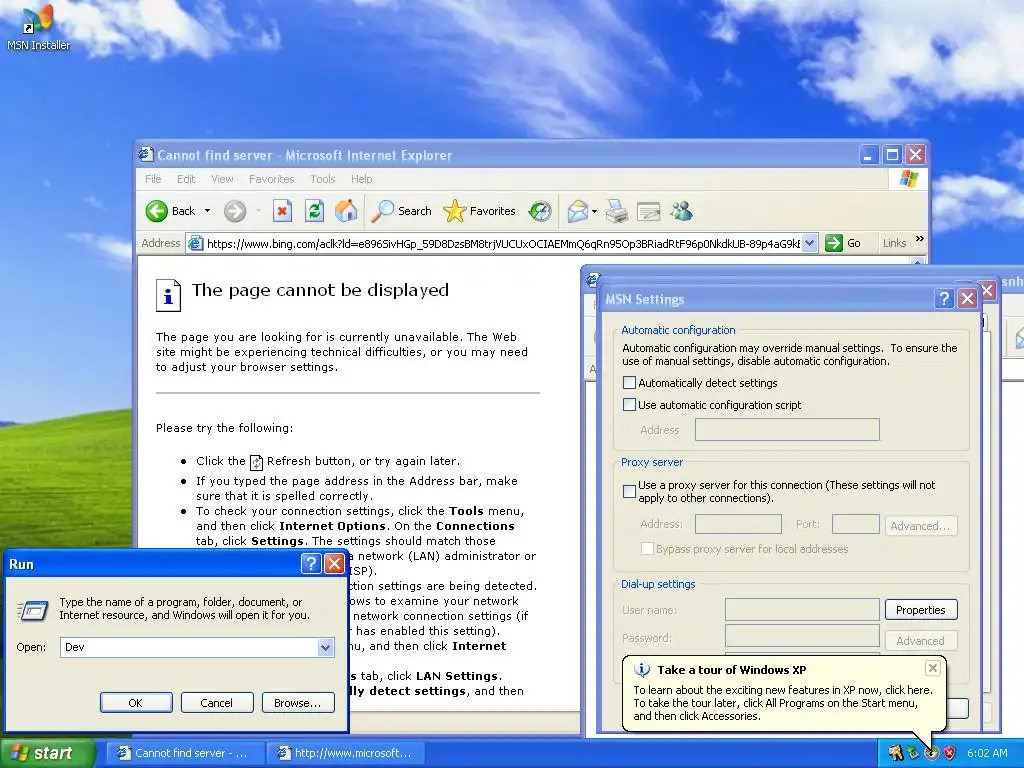Viewport: 1024px width, 768px height.
Task: Click the Messenger people toolbar icon
Action: coord(681,211)
